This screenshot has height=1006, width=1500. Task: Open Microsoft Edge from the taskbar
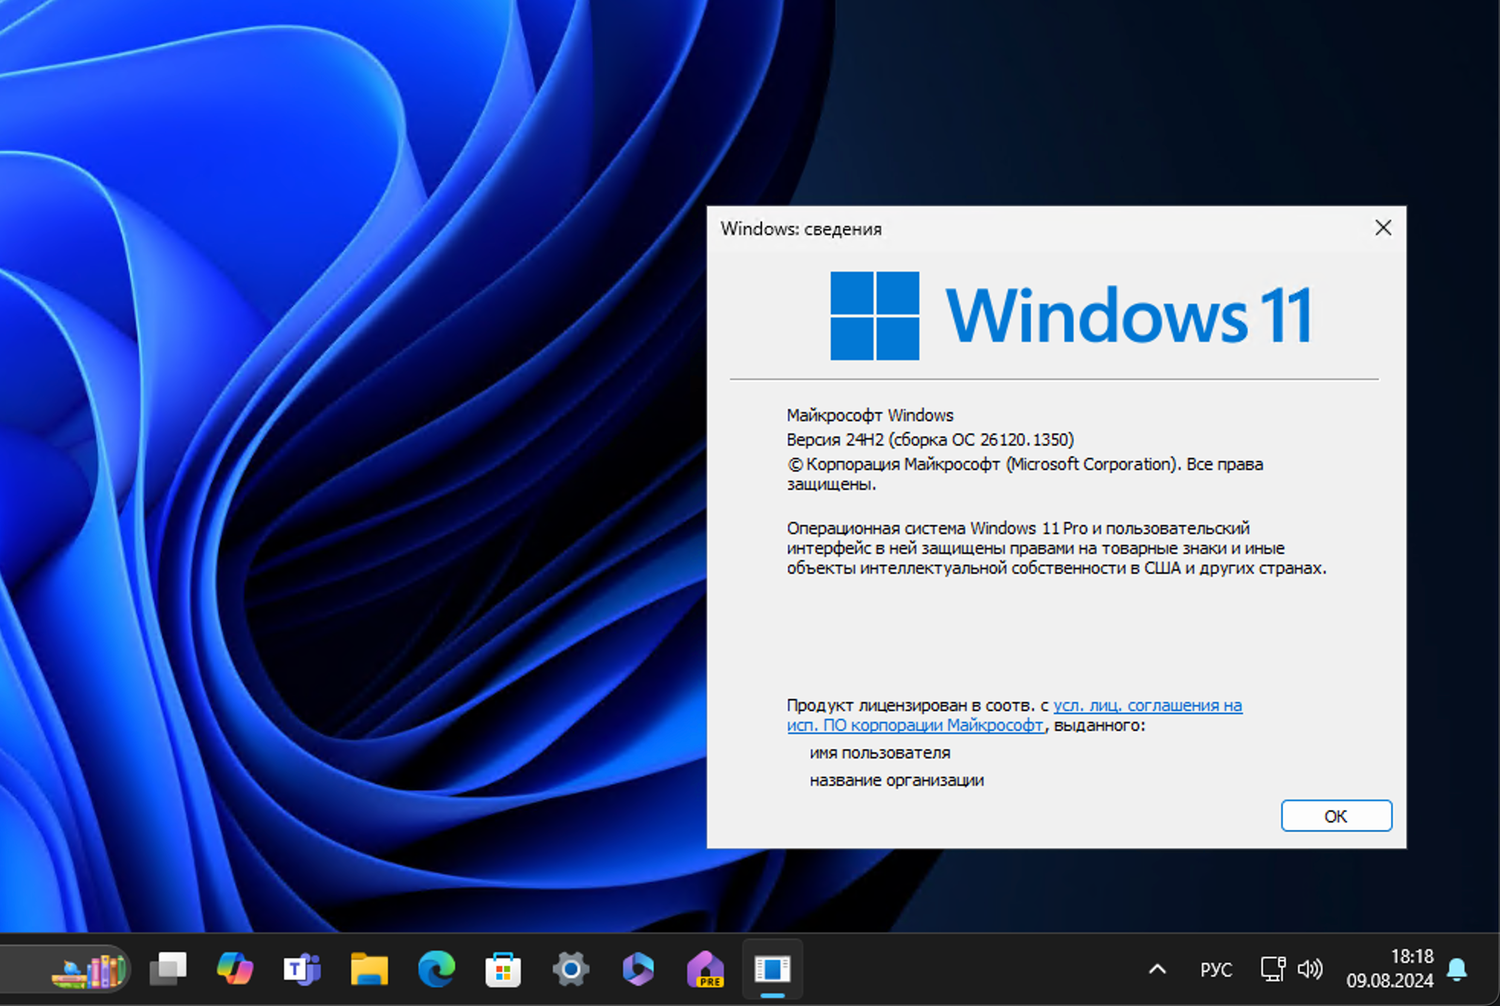[x=436, y=969]
